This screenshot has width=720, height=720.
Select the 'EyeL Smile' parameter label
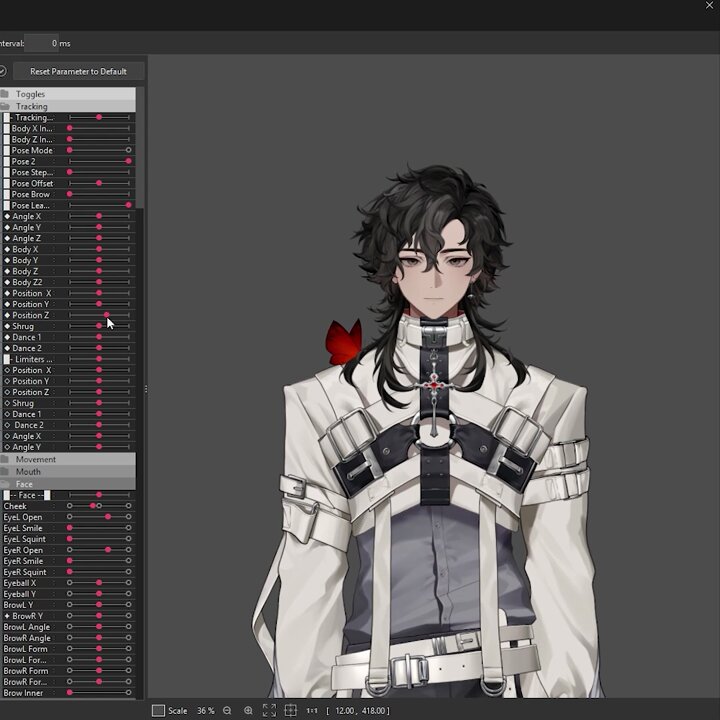point(23,528)
